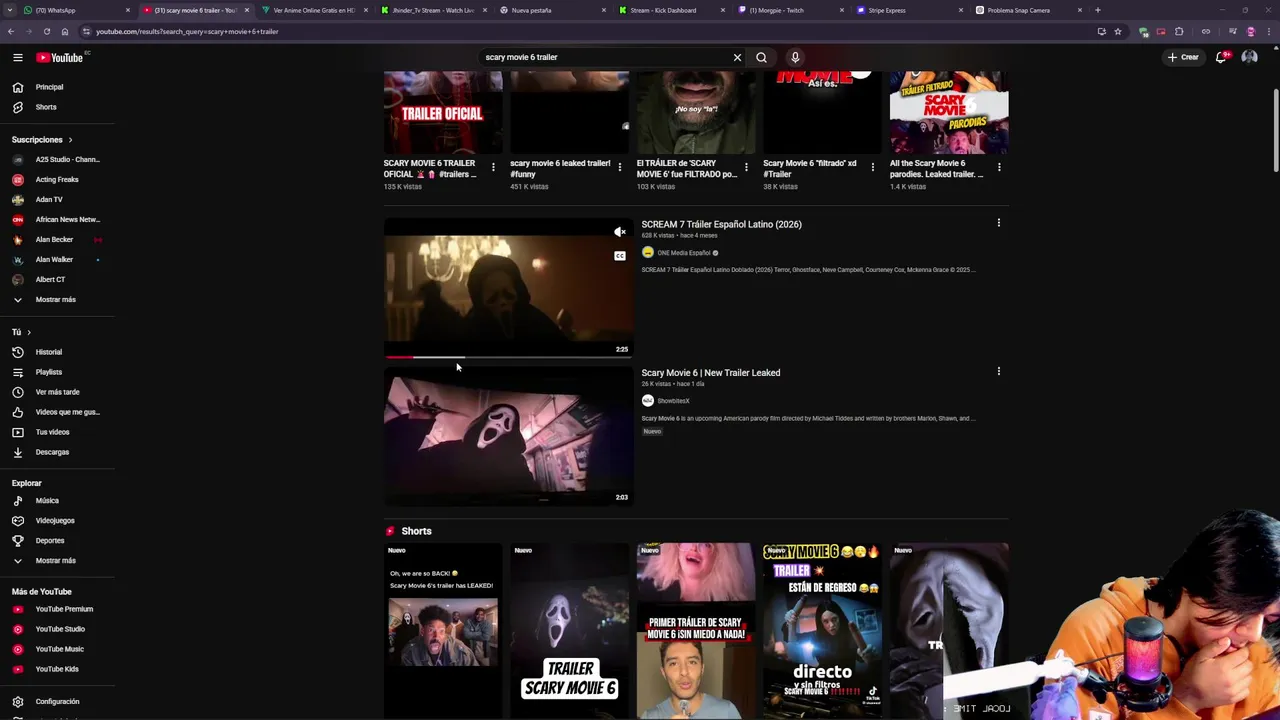Open the ShowbitesX channel link
The height and width of the screenshot is (720, 1280).
coord(672,401)
